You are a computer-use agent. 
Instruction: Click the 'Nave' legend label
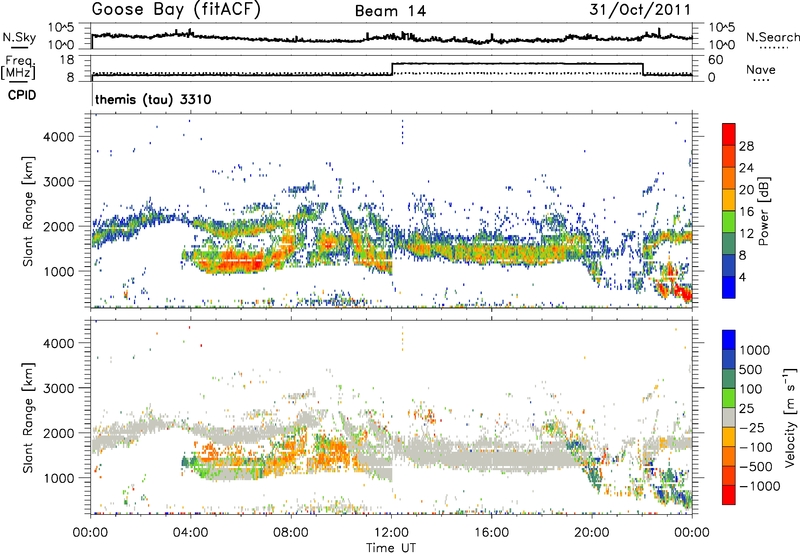click(760, 70)
